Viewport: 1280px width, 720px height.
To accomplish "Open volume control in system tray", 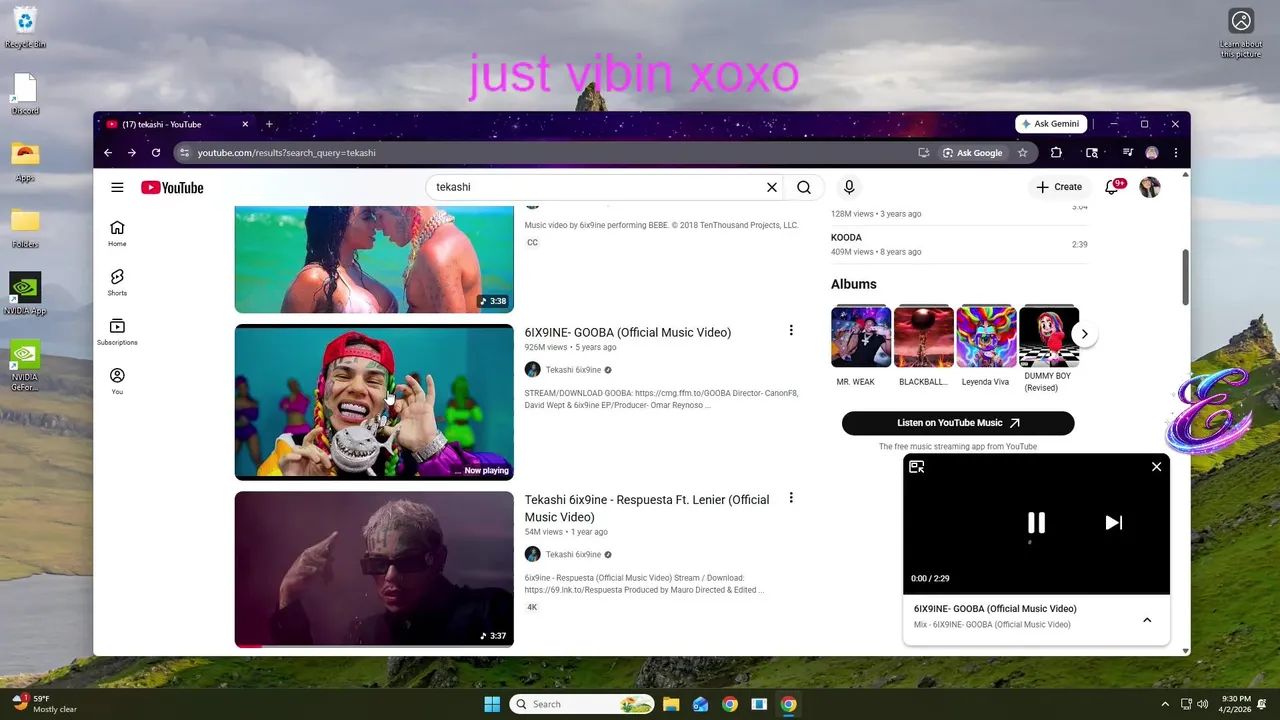I will [1202, 704].
